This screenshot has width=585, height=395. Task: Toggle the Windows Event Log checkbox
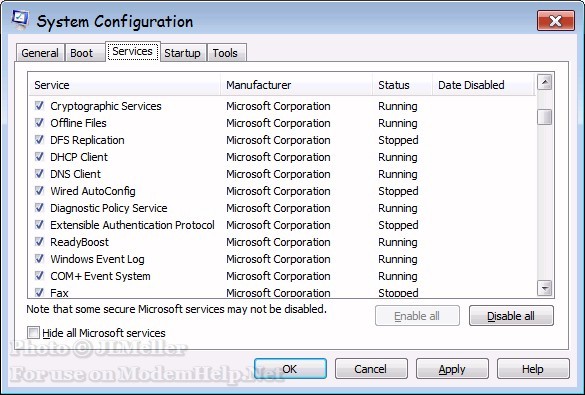point(39,259)
